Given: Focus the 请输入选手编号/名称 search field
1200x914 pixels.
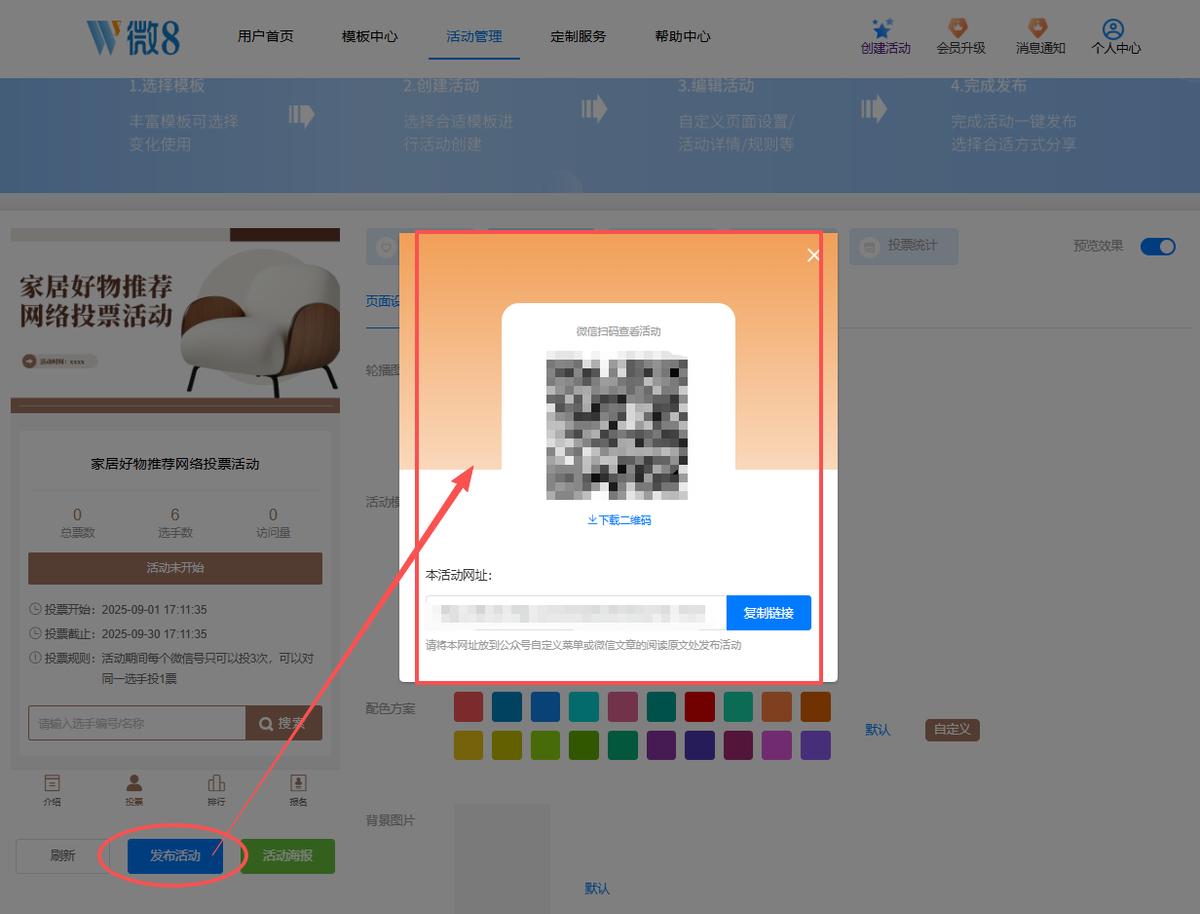Looking at the screenshot, I should (x=137, y=723).
